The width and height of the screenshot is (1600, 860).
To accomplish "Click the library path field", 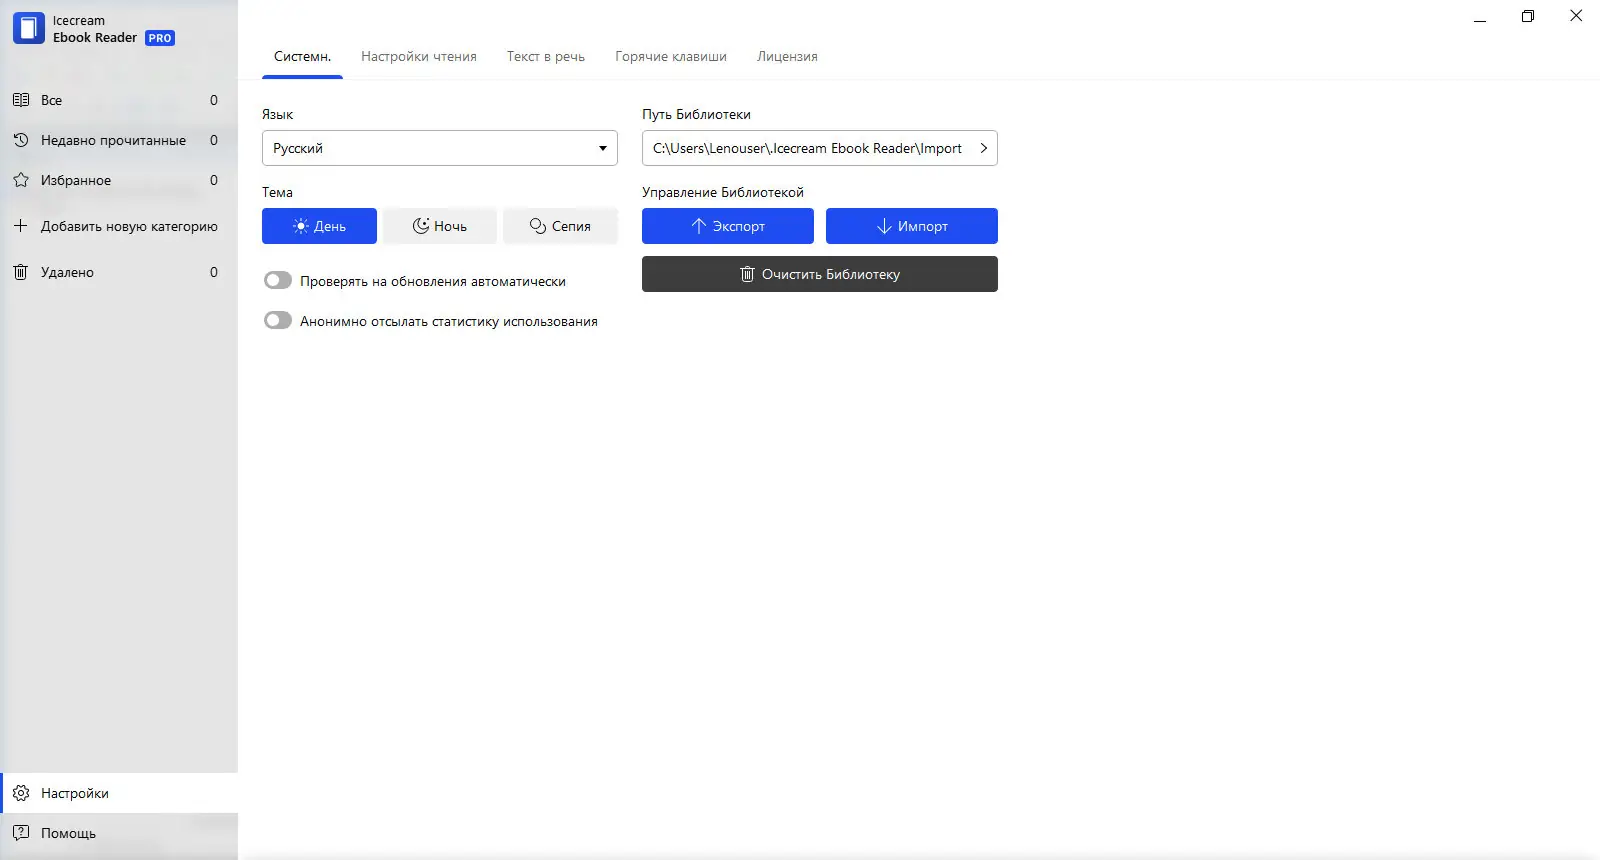I will pos(820,148).
